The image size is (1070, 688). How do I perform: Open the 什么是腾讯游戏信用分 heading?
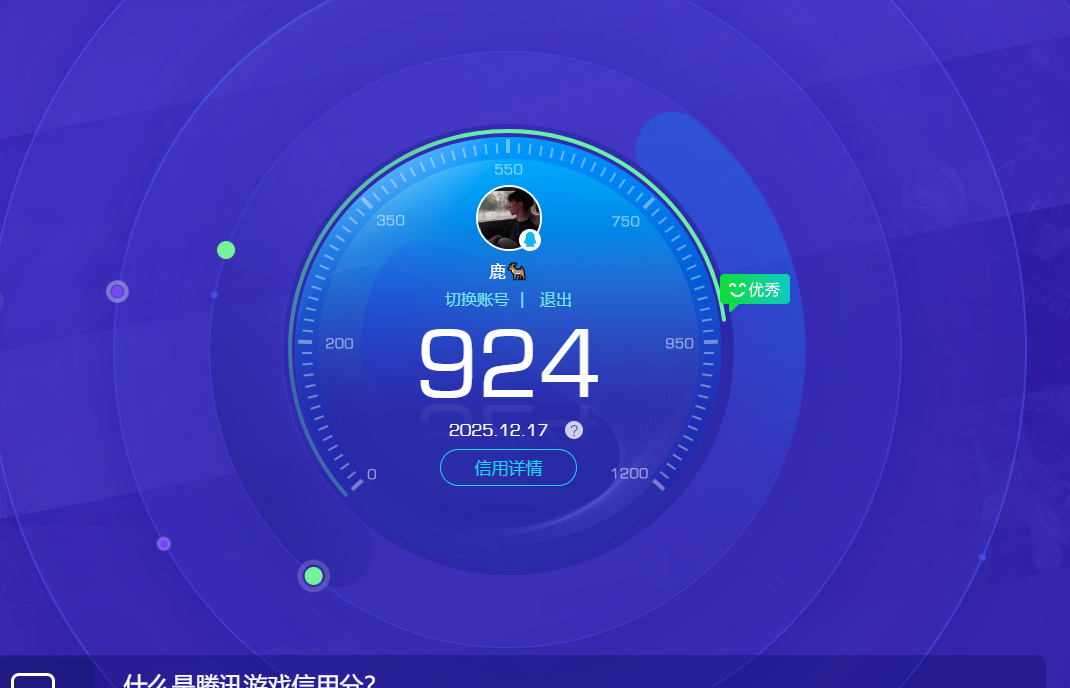[x=249, y=681]
